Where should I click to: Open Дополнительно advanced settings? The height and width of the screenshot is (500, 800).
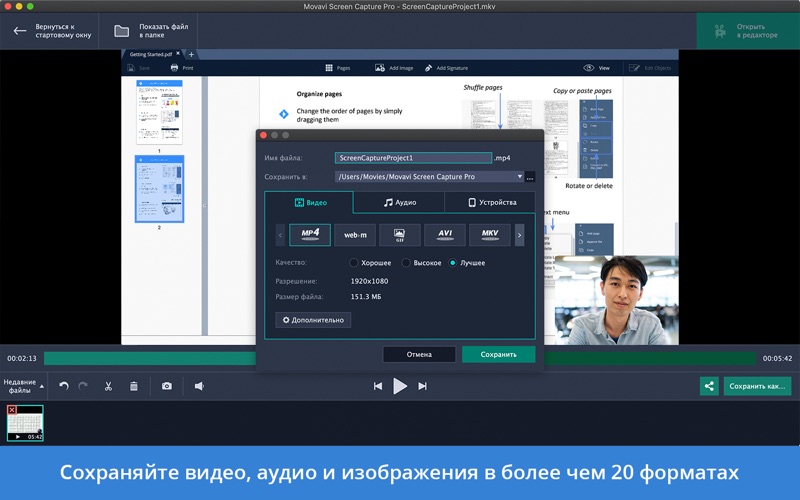[313, 320]
